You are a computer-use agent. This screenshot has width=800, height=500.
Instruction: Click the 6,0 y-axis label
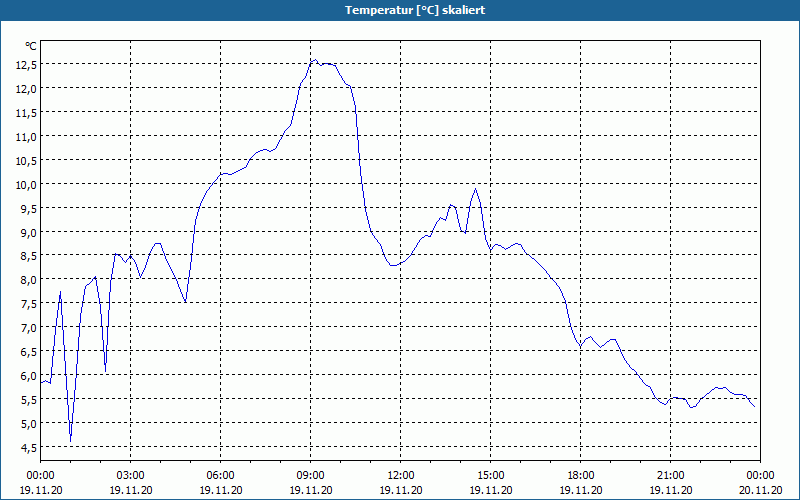tap(29, 376)
